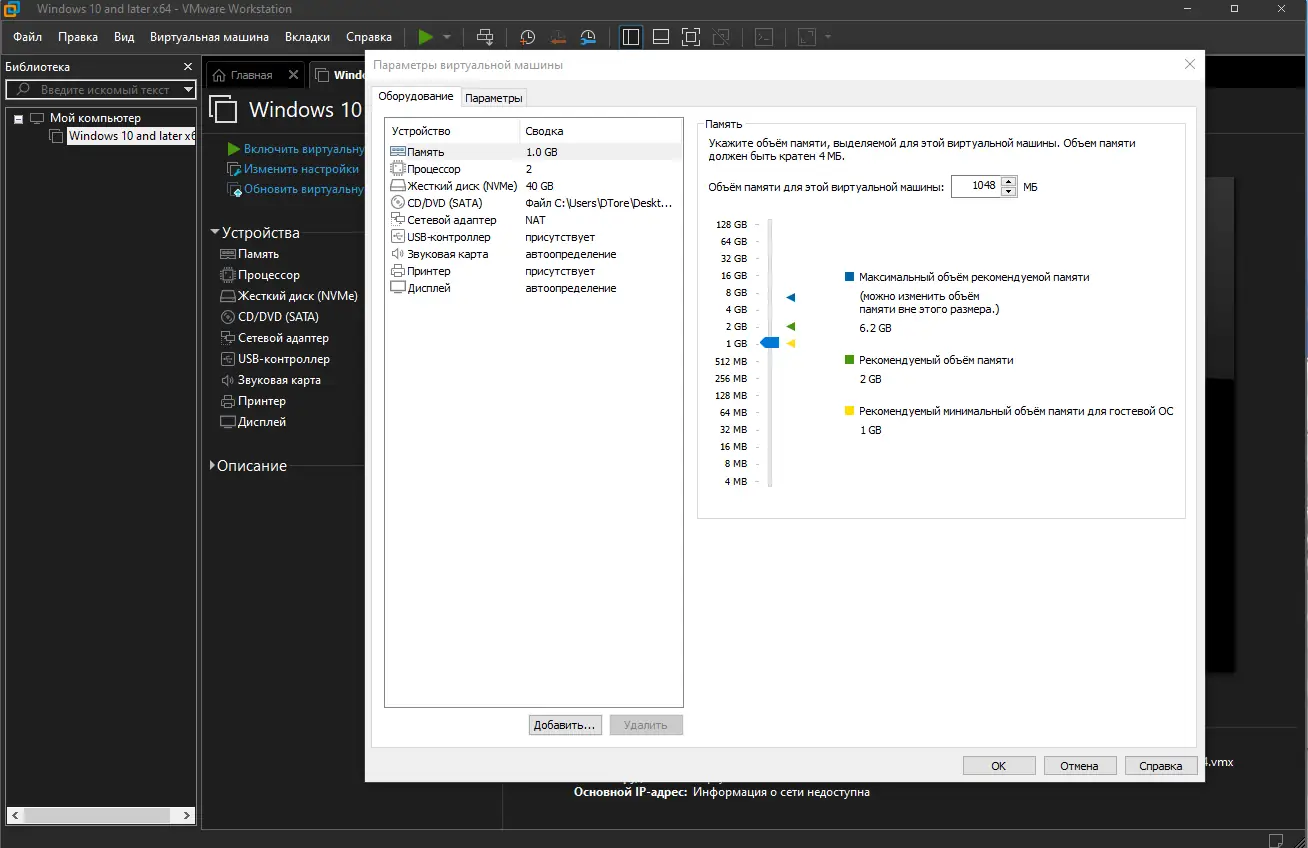Increase memory size with the spinner up arrow

click(x=1008, y=182)
